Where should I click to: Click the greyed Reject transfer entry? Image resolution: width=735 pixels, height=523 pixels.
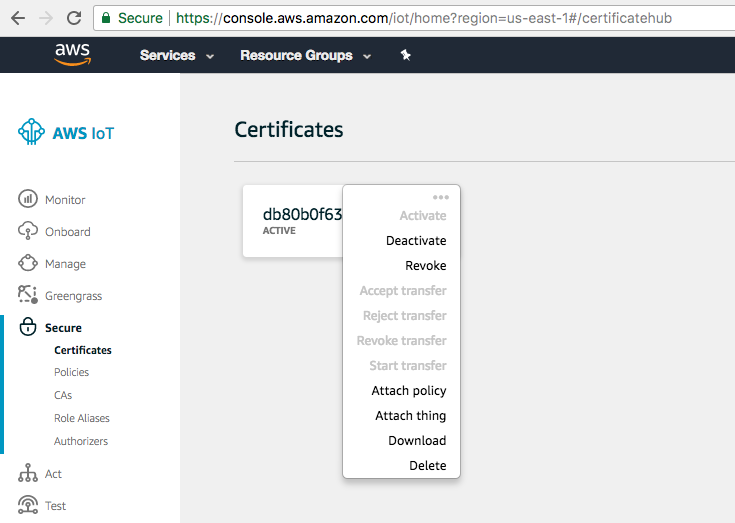click(405, 315)
